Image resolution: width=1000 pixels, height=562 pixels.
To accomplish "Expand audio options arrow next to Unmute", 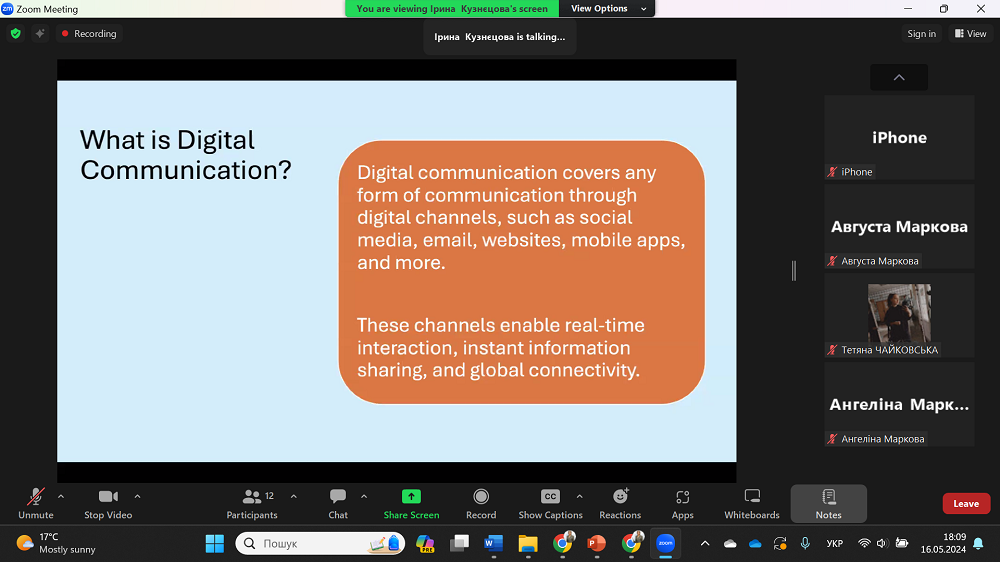I will click(61, 496).
